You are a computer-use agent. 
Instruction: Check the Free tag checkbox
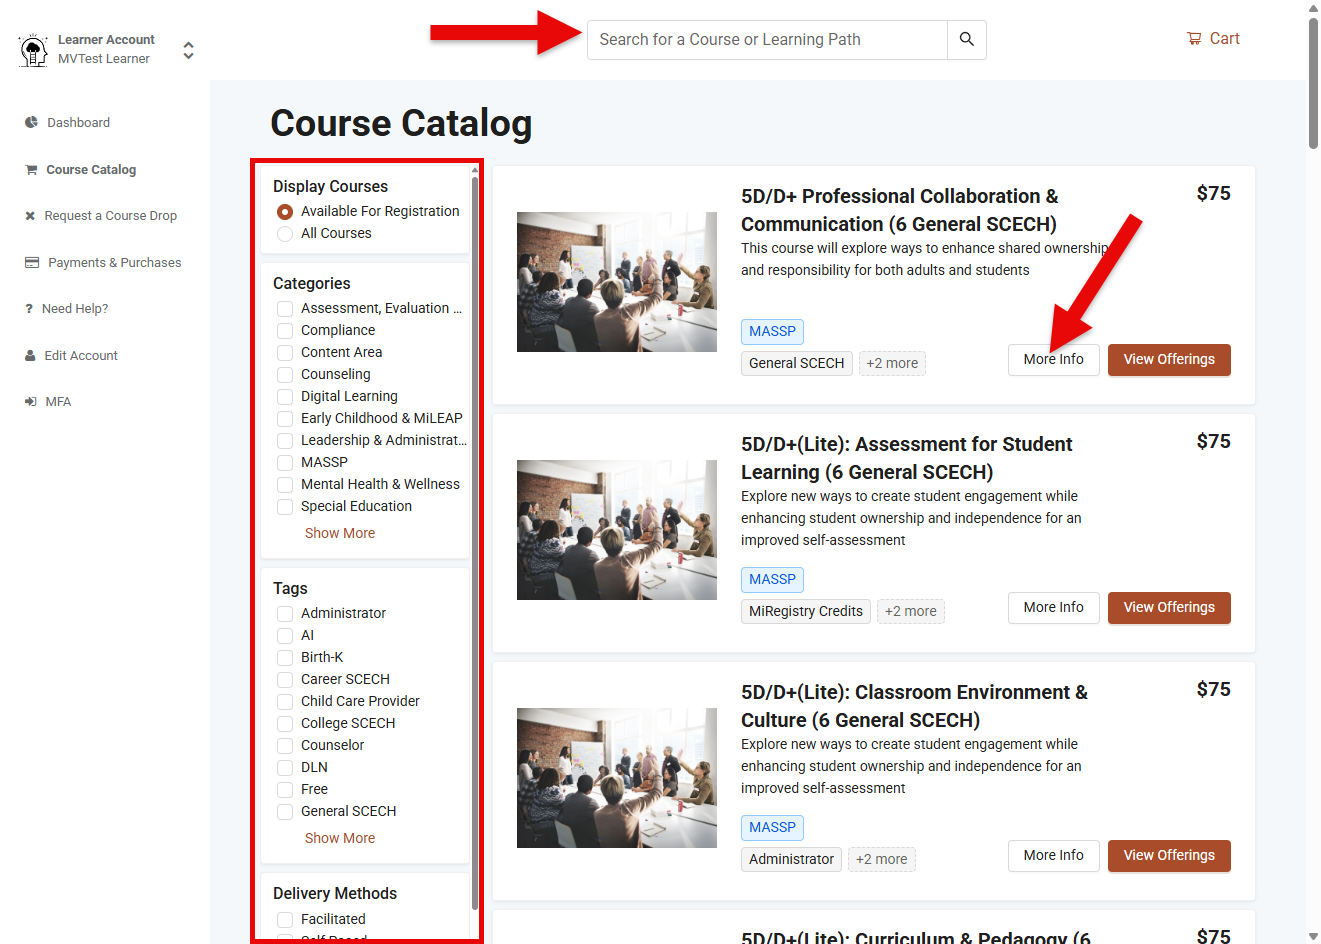[x=285, y=790]
